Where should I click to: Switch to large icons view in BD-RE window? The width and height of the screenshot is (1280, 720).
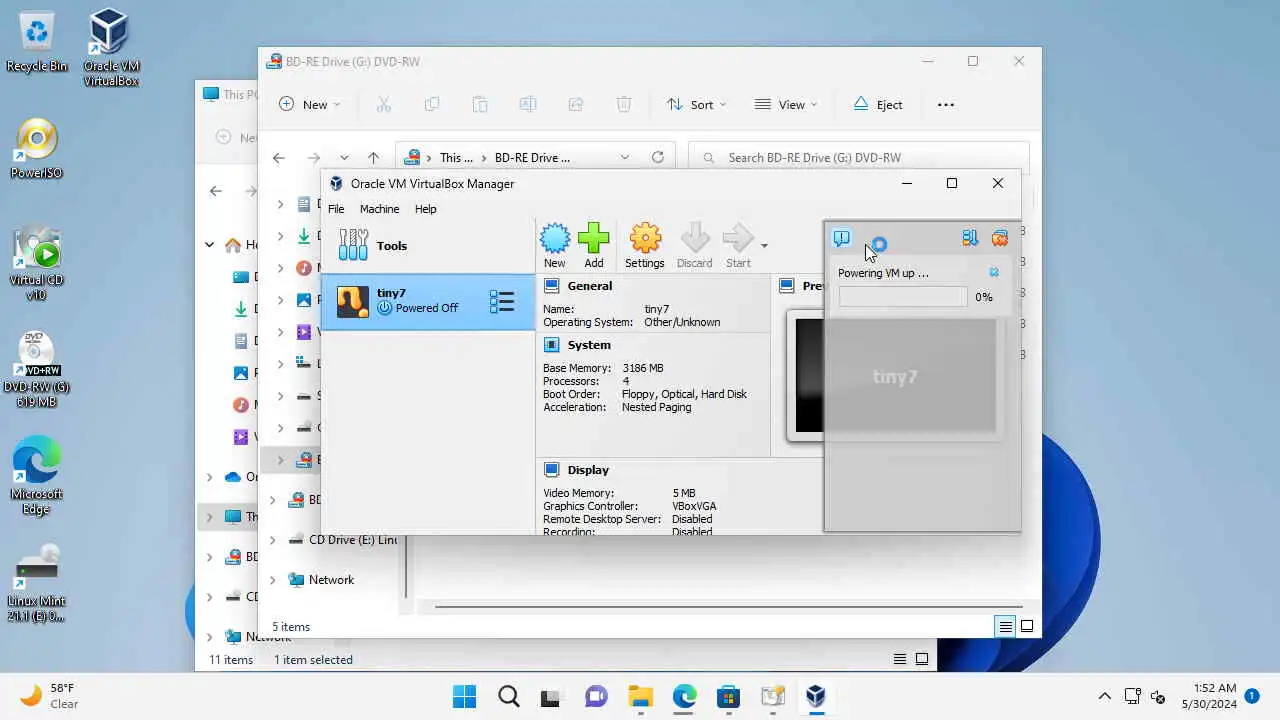tap(1027, 626)
